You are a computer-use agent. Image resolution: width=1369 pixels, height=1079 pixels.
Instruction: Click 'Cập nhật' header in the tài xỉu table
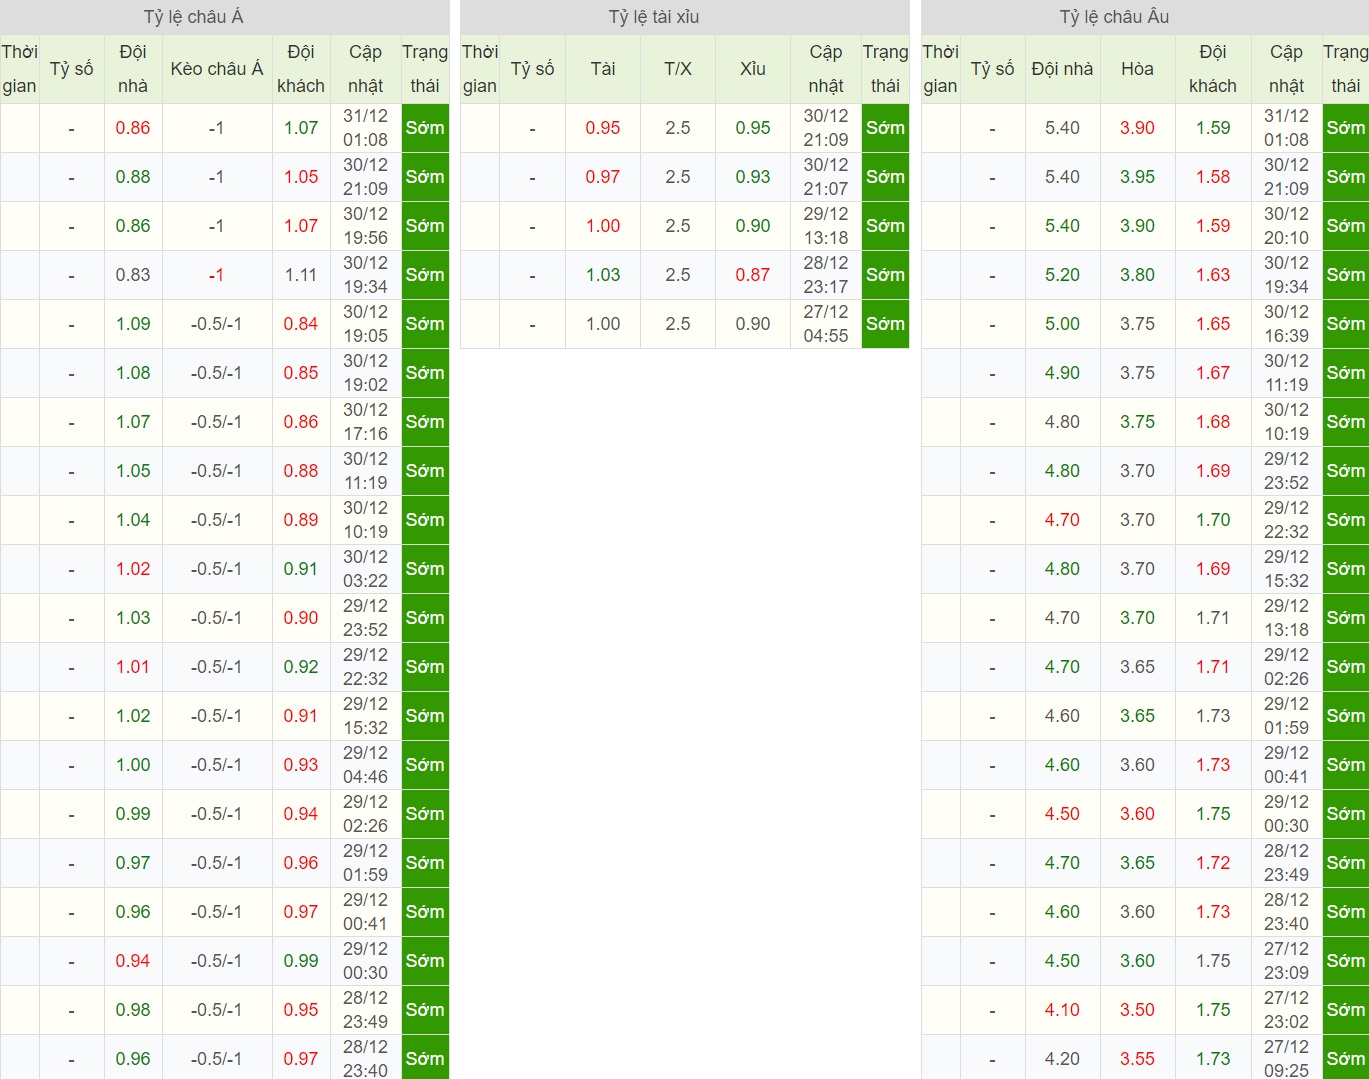point(826,69)
